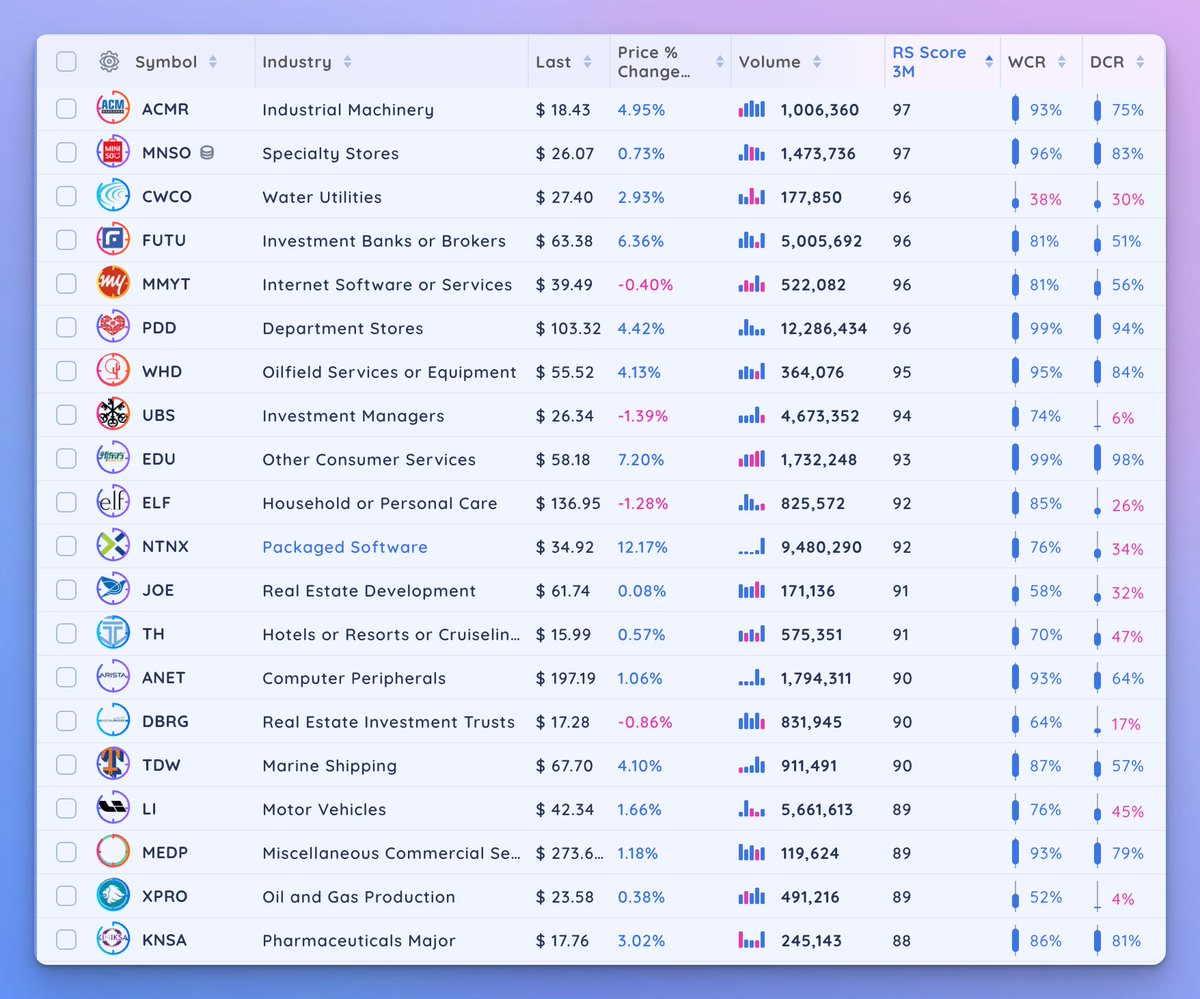Click the TDW Tidewater logo
The image size is (1200, 999).
[x=113, y=765]
